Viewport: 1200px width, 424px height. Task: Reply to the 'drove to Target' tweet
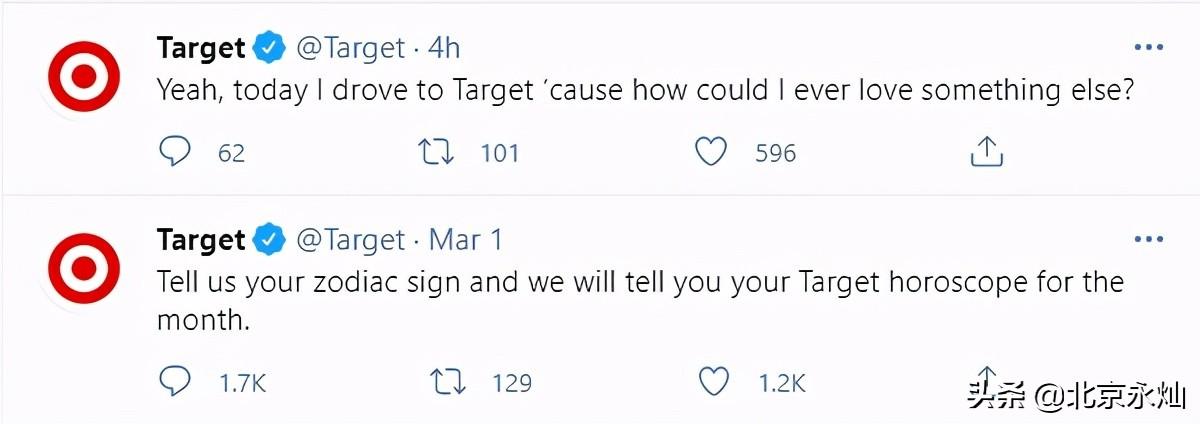(175, 152)
